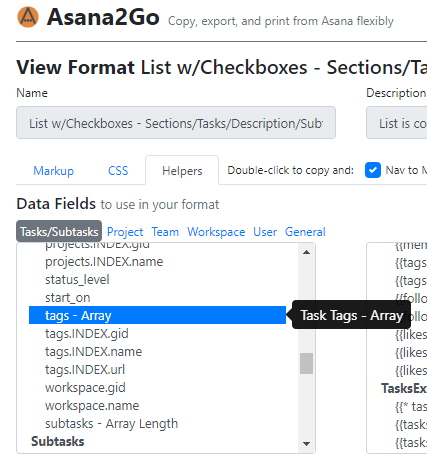
Task: Open the User data fields link
Action: pyautogui.click(x=265, y=232)
